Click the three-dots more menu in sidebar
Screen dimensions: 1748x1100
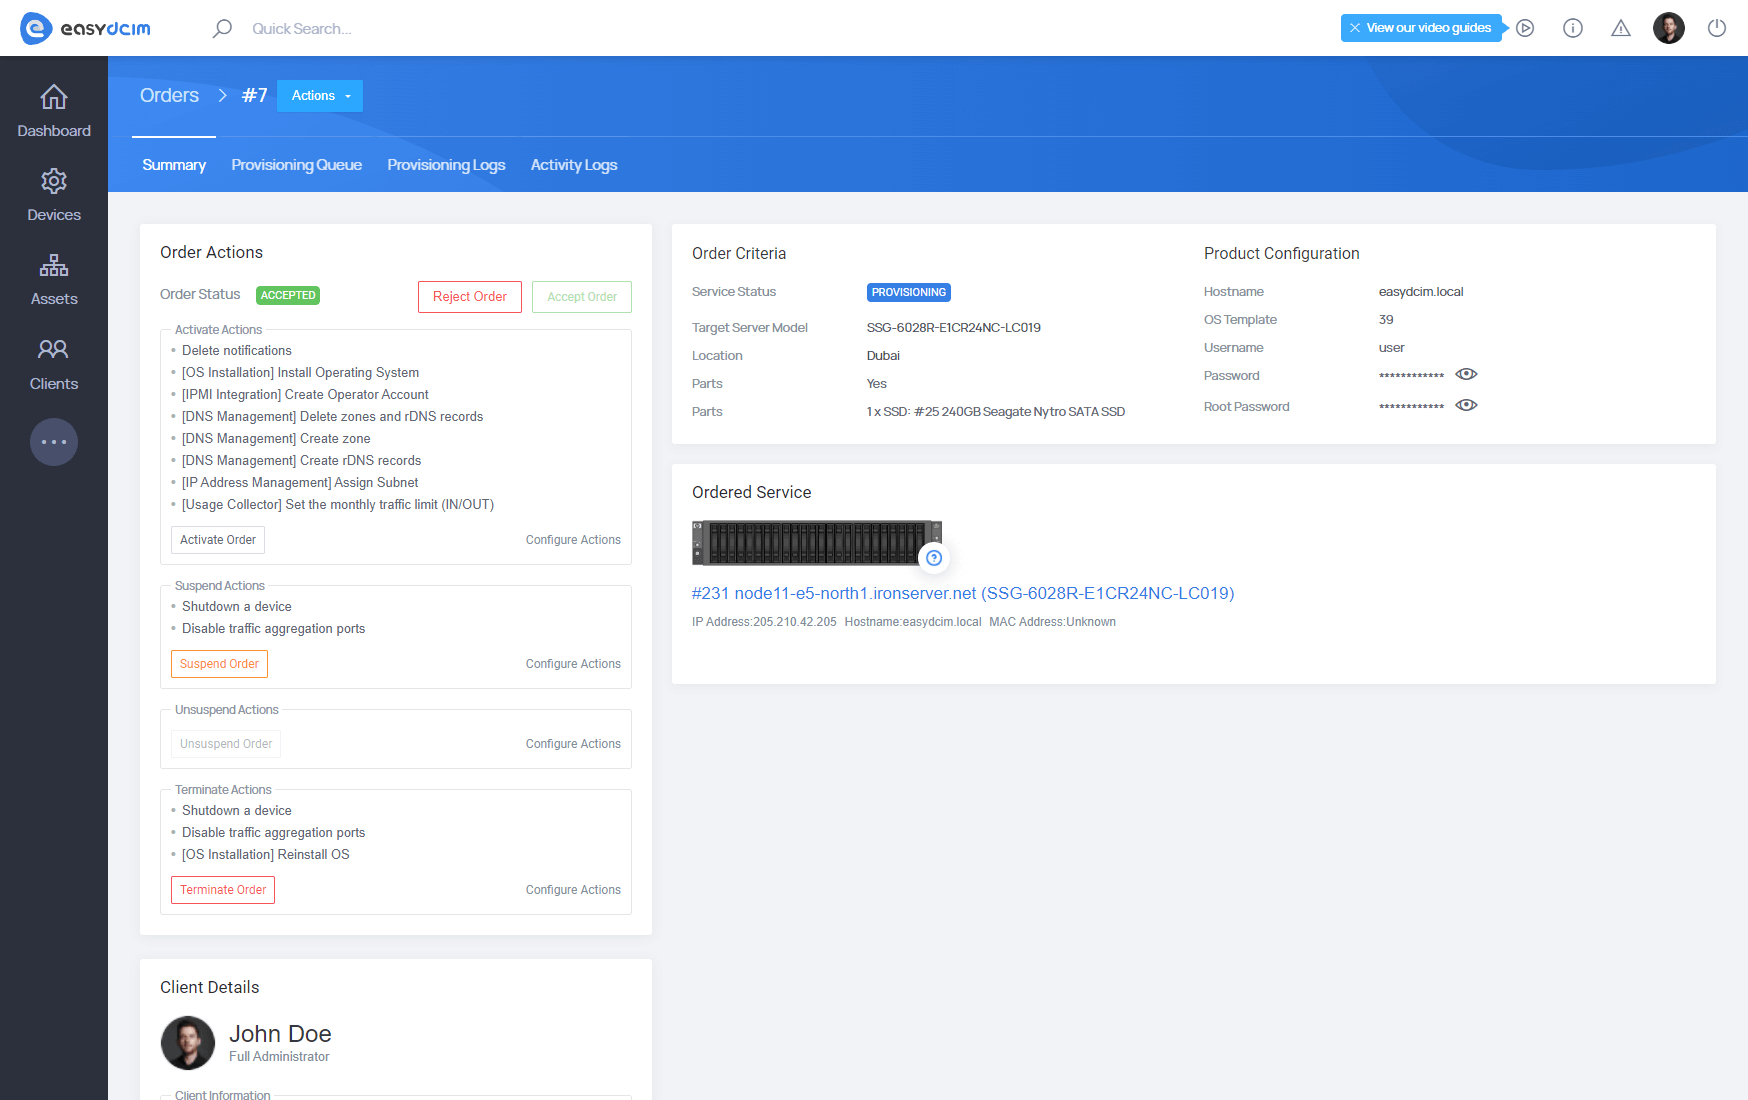tap(54, 442)
